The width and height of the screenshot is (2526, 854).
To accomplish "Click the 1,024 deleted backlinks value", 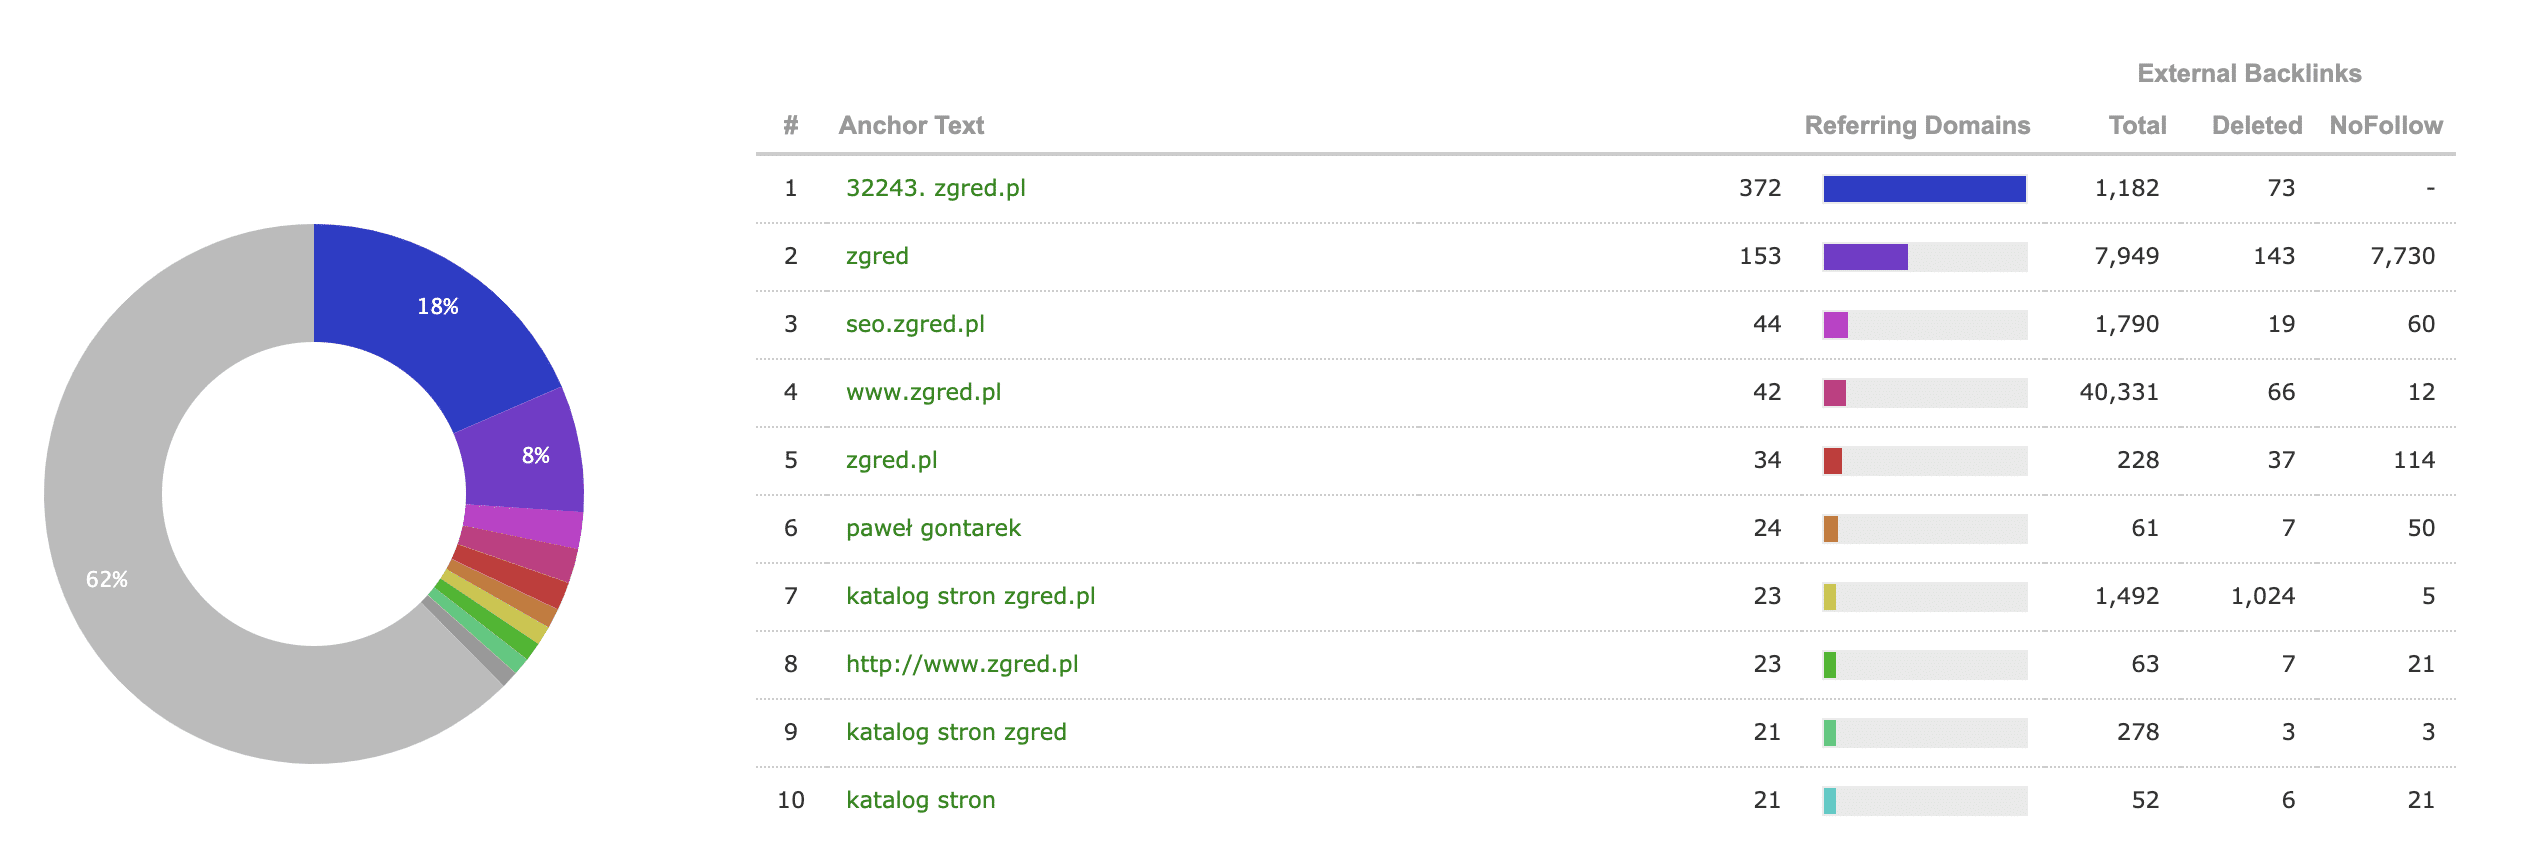I will (x=2262, y=596).
